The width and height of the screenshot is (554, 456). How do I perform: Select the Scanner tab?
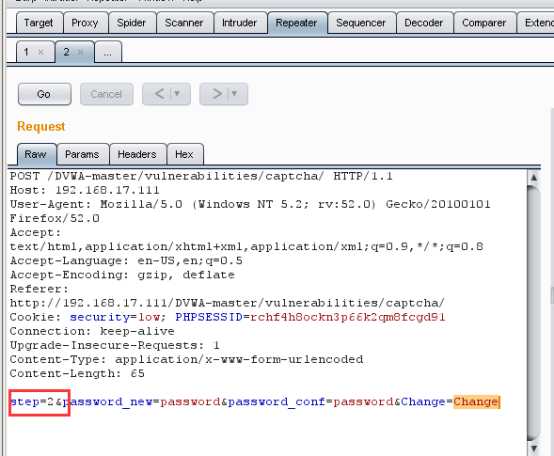click(x=184, y=23)
